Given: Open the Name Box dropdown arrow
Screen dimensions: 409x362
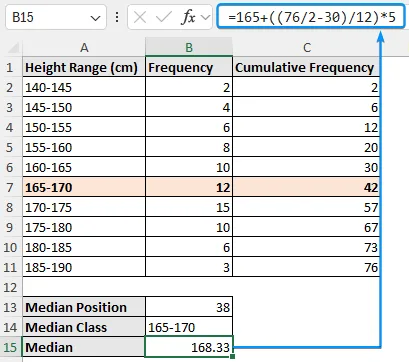Looking at the screenshot, I should pos(95,18).
